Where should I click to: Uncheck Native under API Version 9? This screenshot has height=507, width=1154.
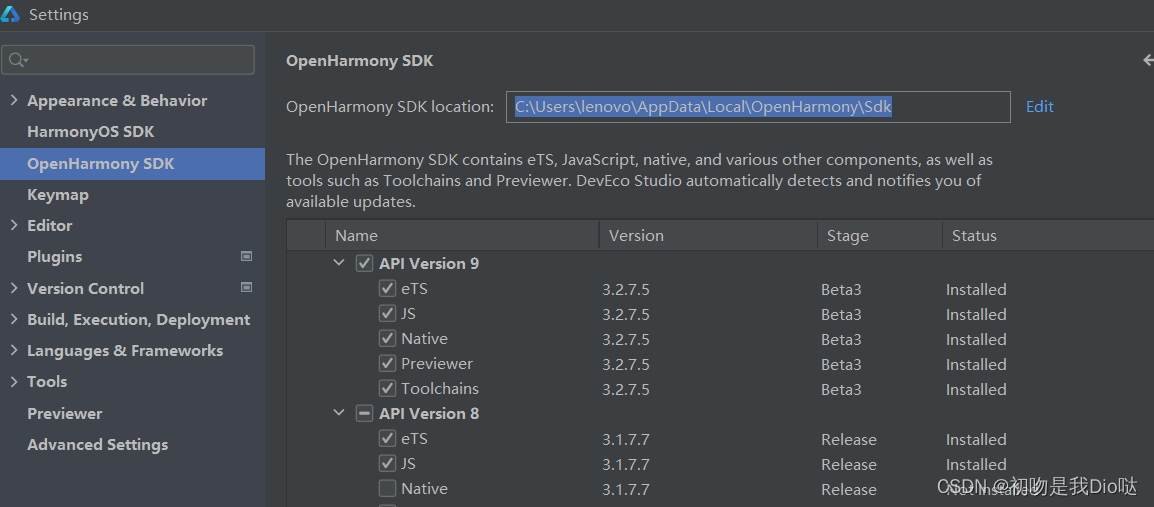[387, 338]
